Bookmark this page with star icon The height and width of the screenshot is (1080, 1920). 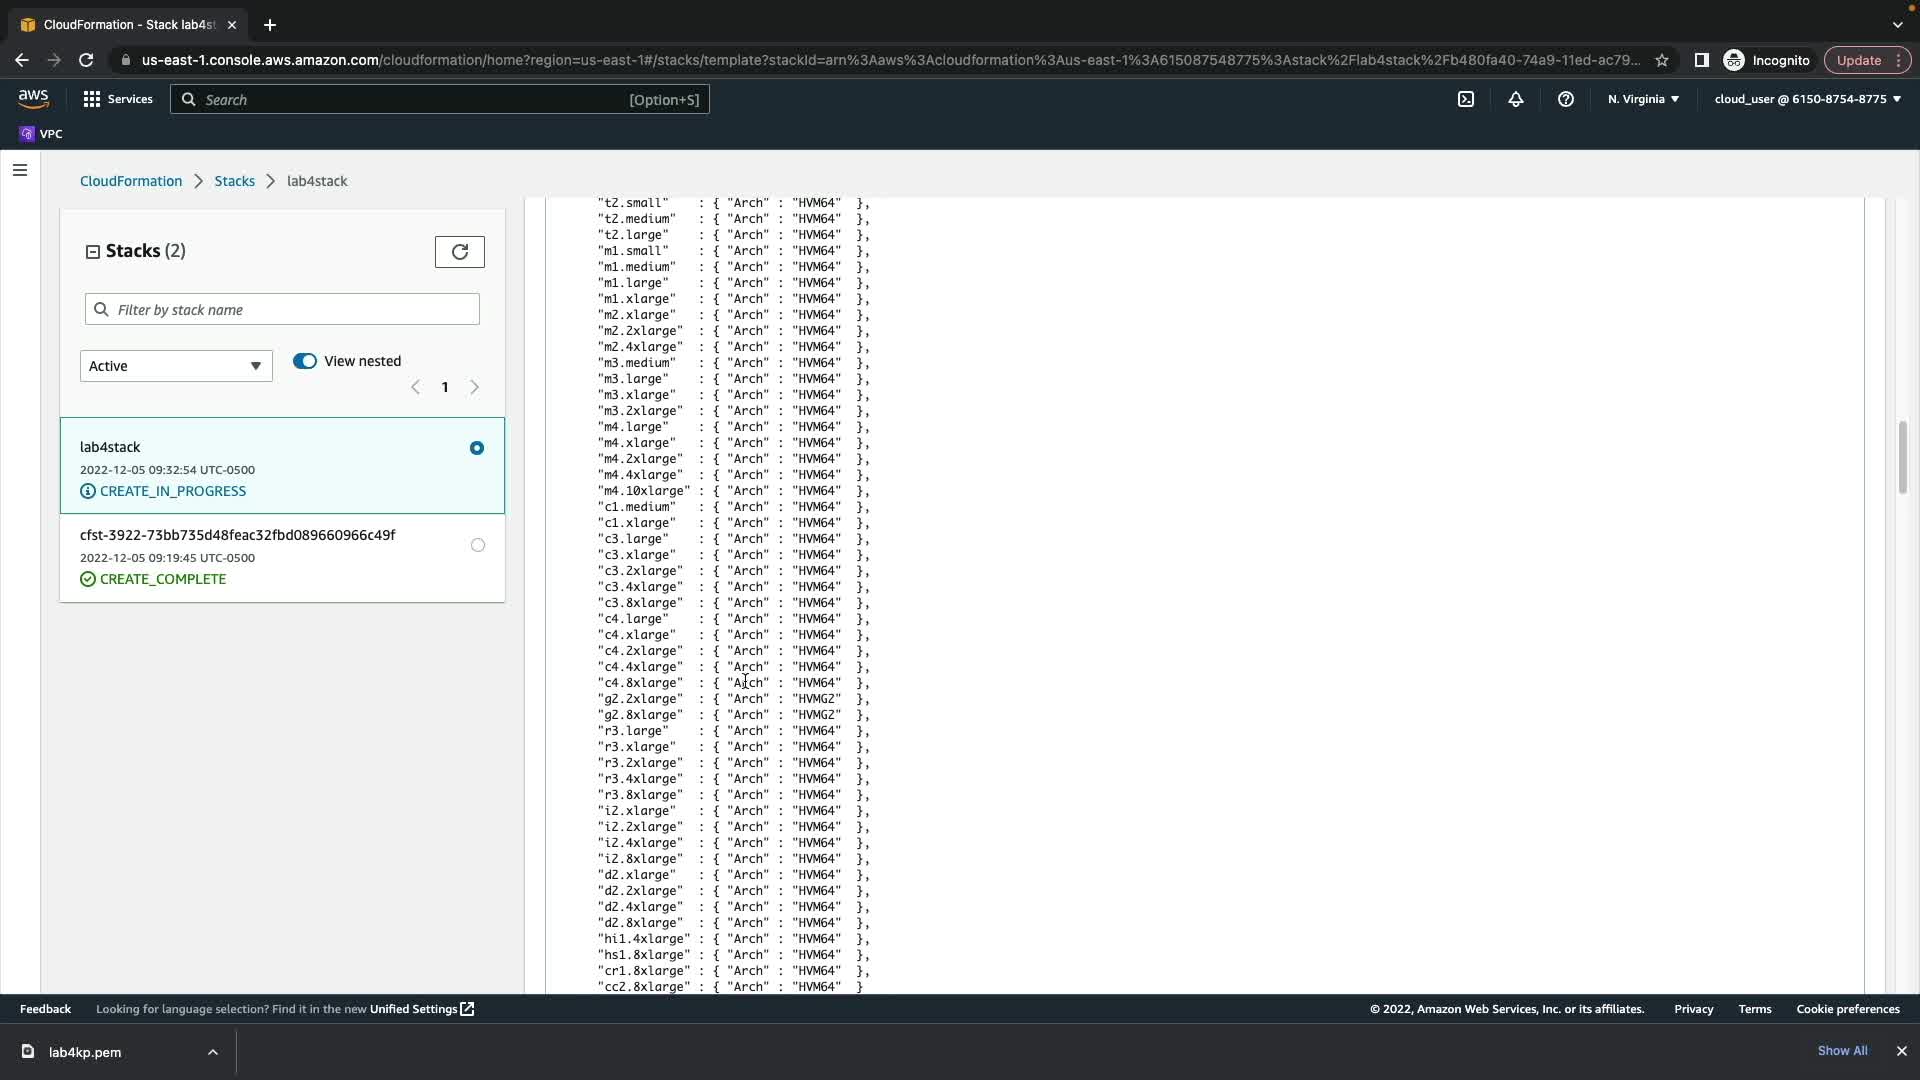click(x=1662, y=60)
